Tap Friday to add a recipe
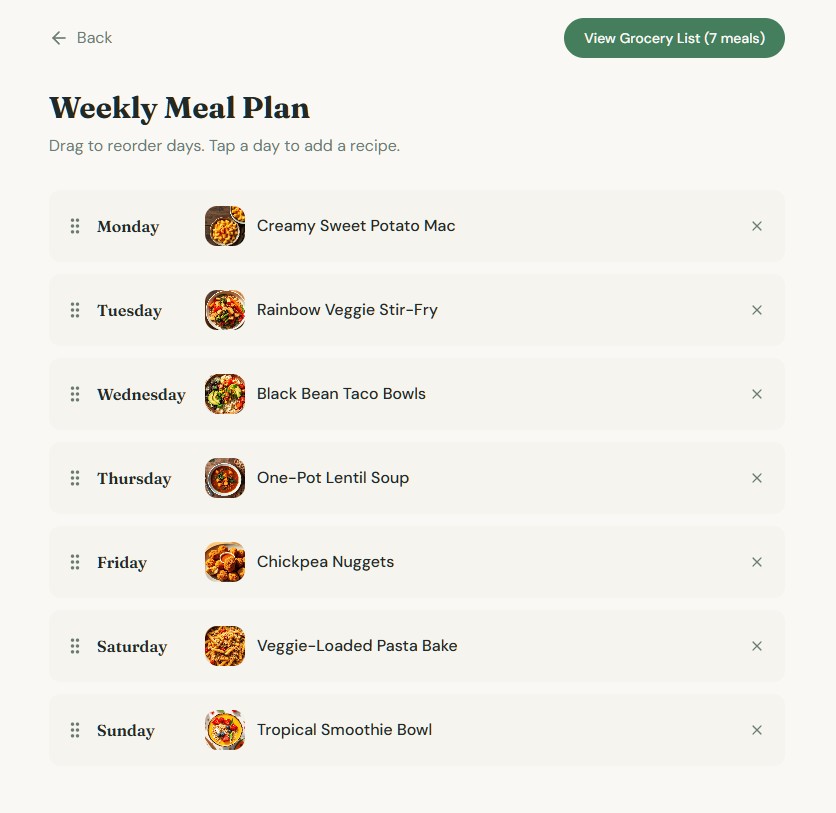The width and height of the screenshot is (836, 813). click(122, 563)
